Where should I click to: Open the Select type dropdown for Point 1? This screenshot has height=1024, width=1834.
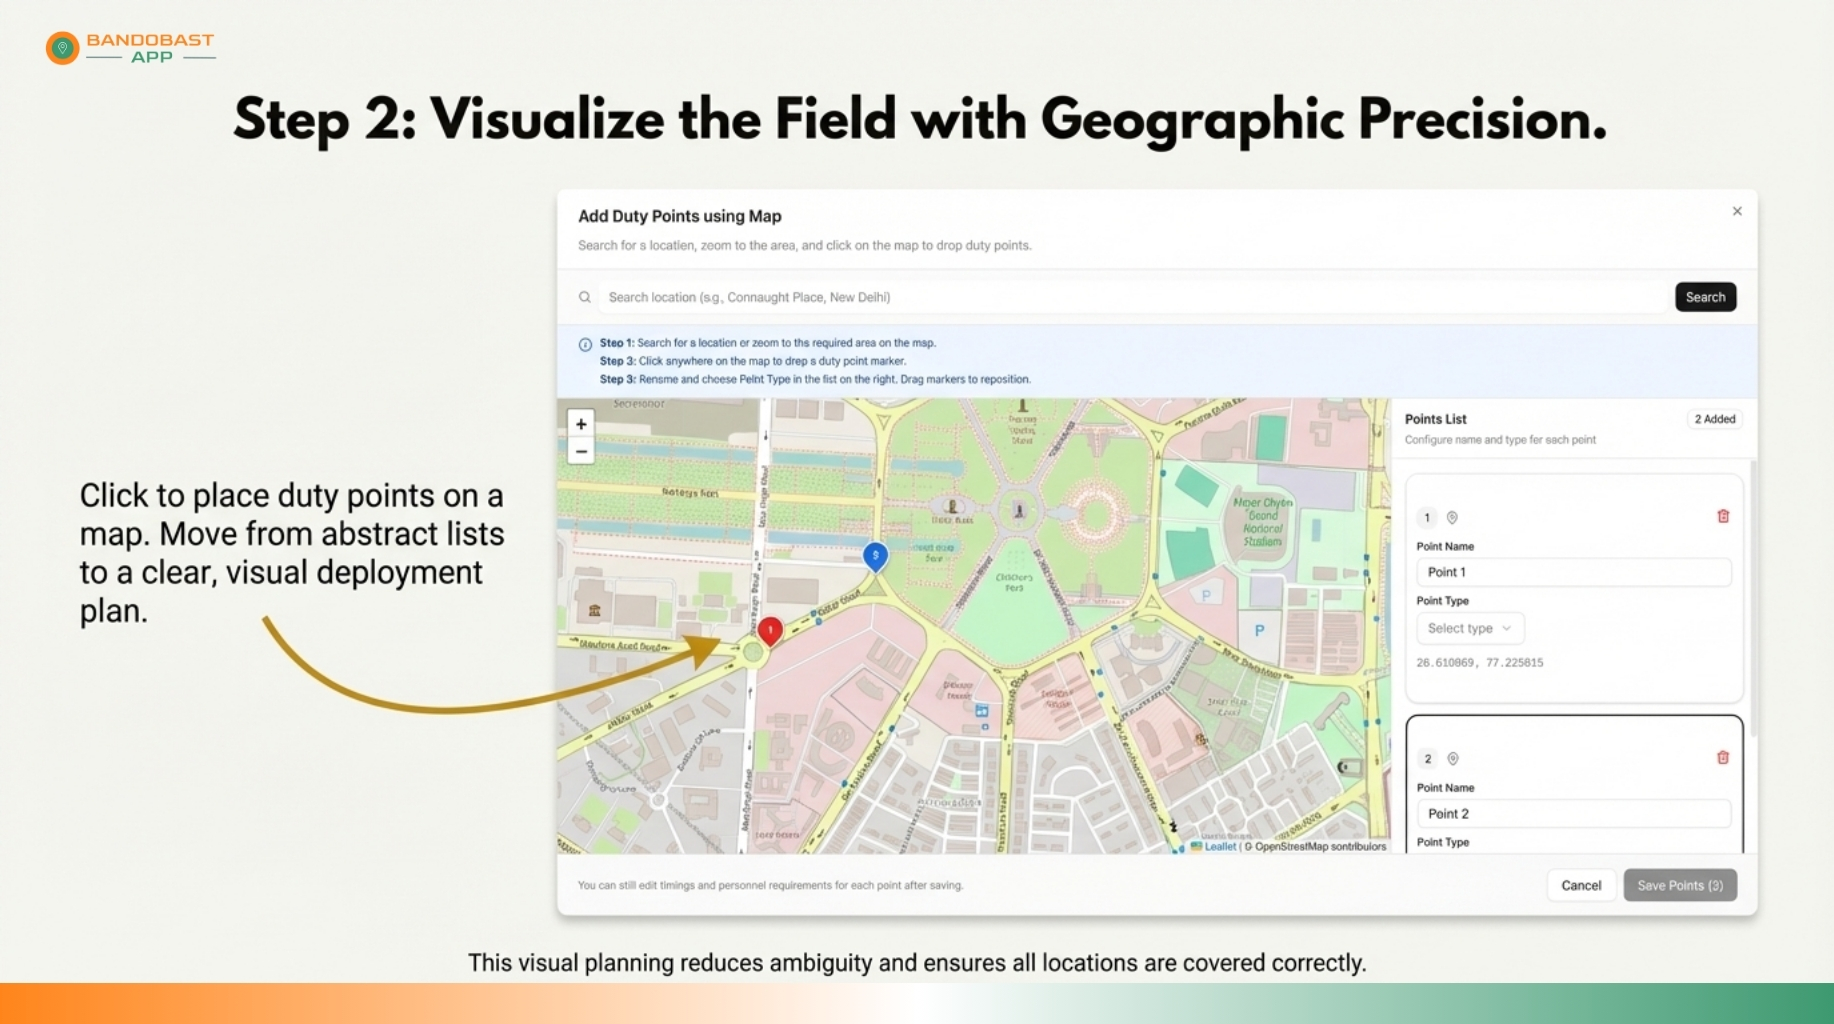(1469, 628)
